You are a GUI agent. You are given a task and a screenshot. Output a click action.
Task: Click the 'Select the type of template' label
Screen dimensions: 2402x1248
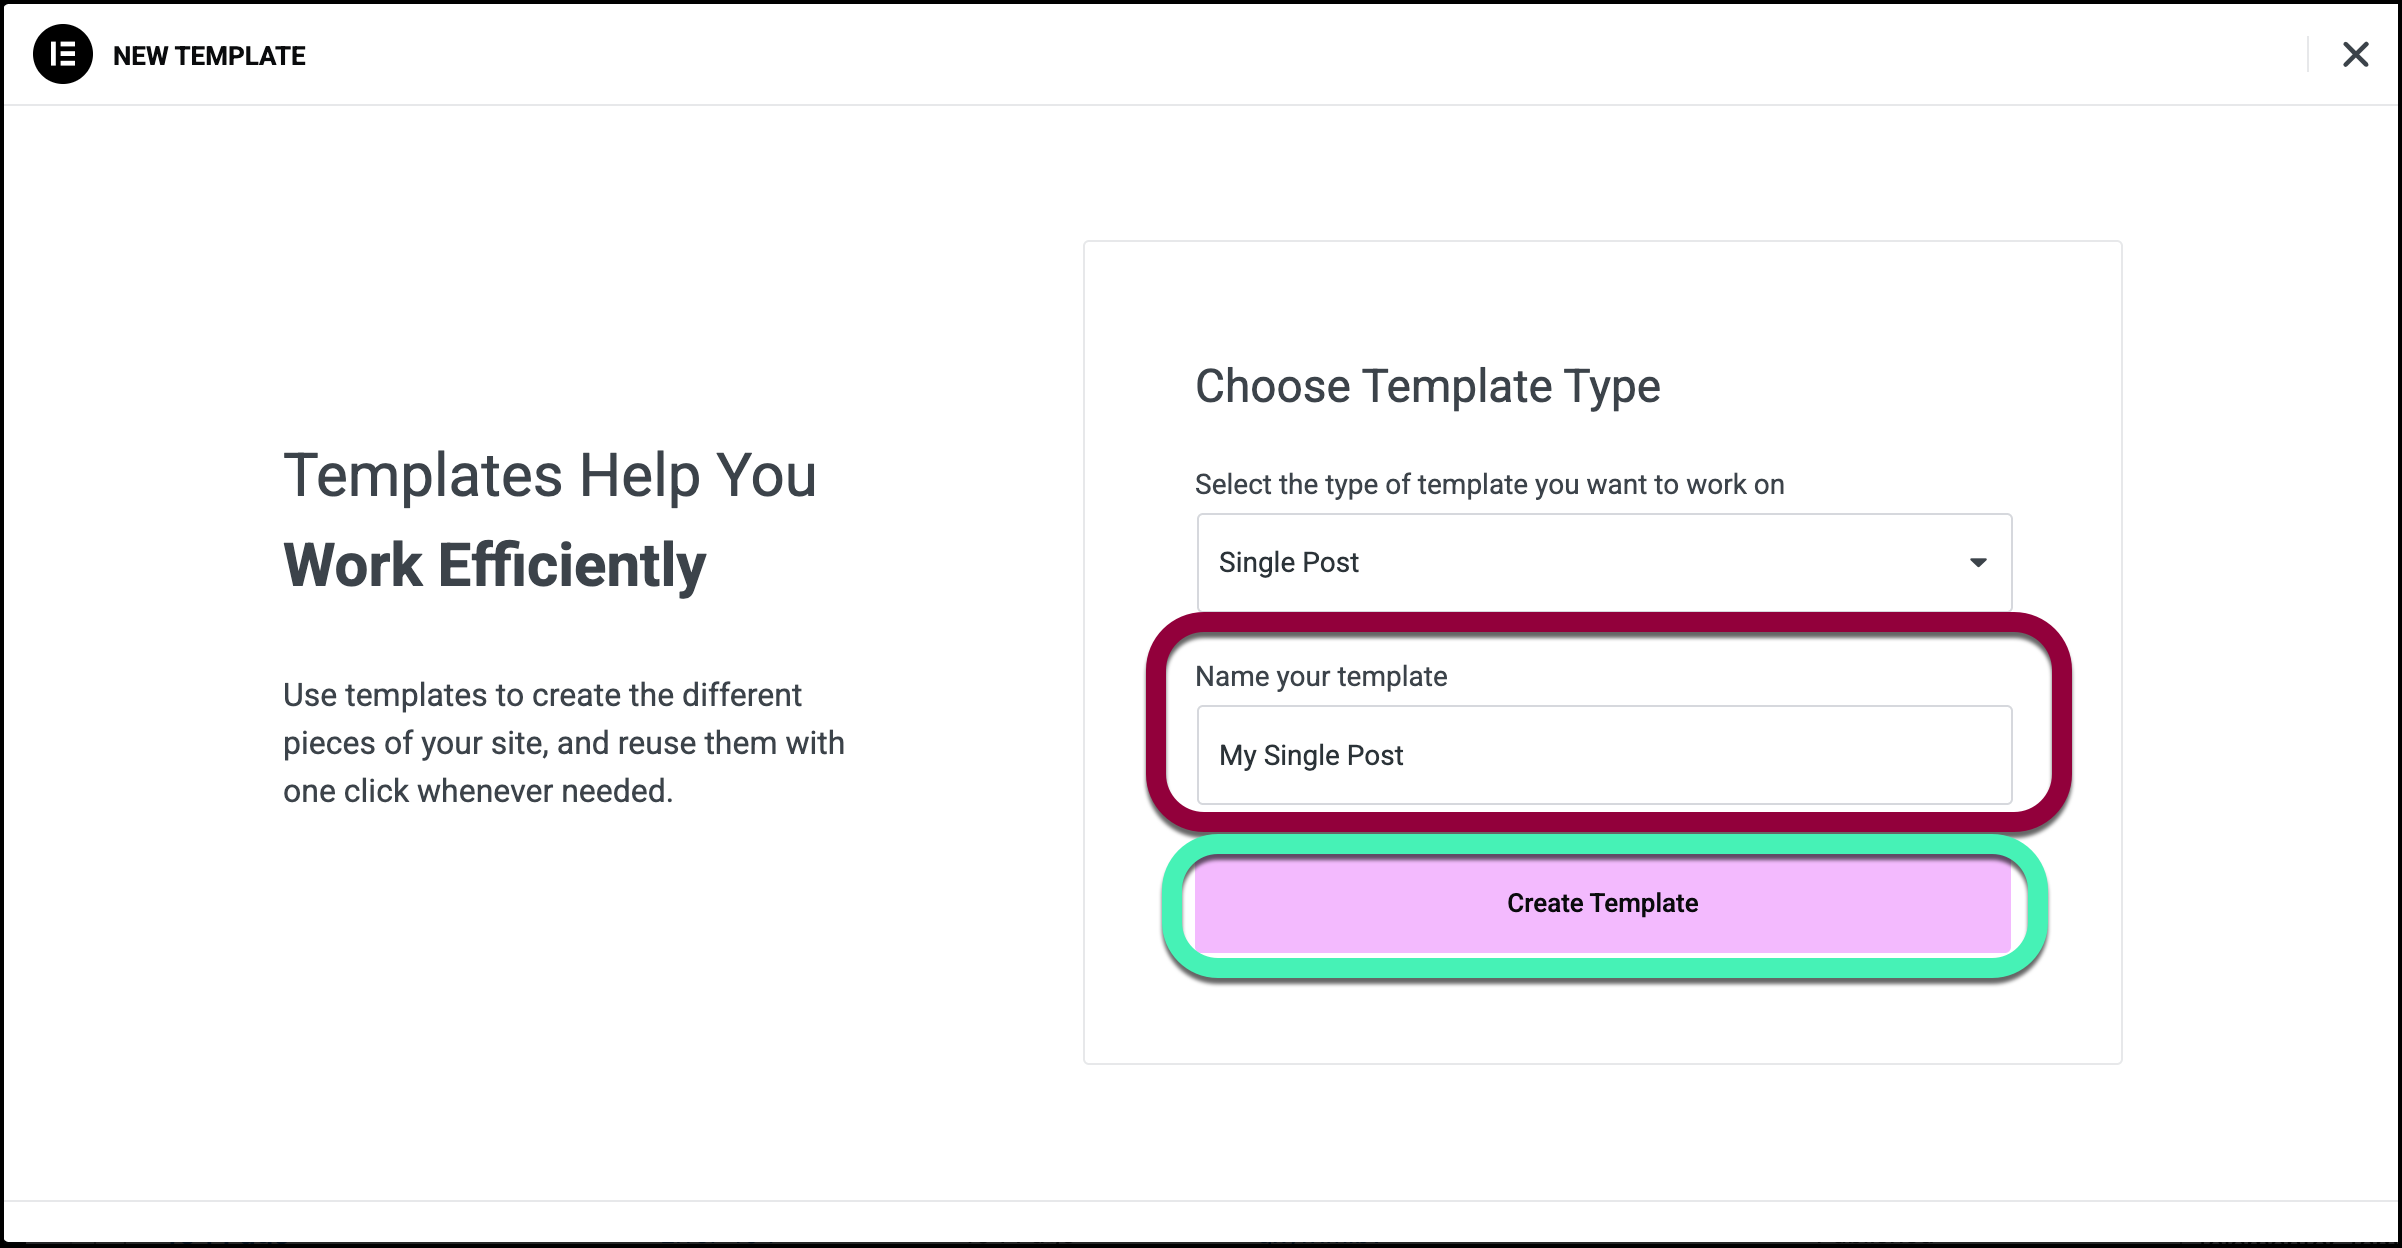(x=1489, y=485)
